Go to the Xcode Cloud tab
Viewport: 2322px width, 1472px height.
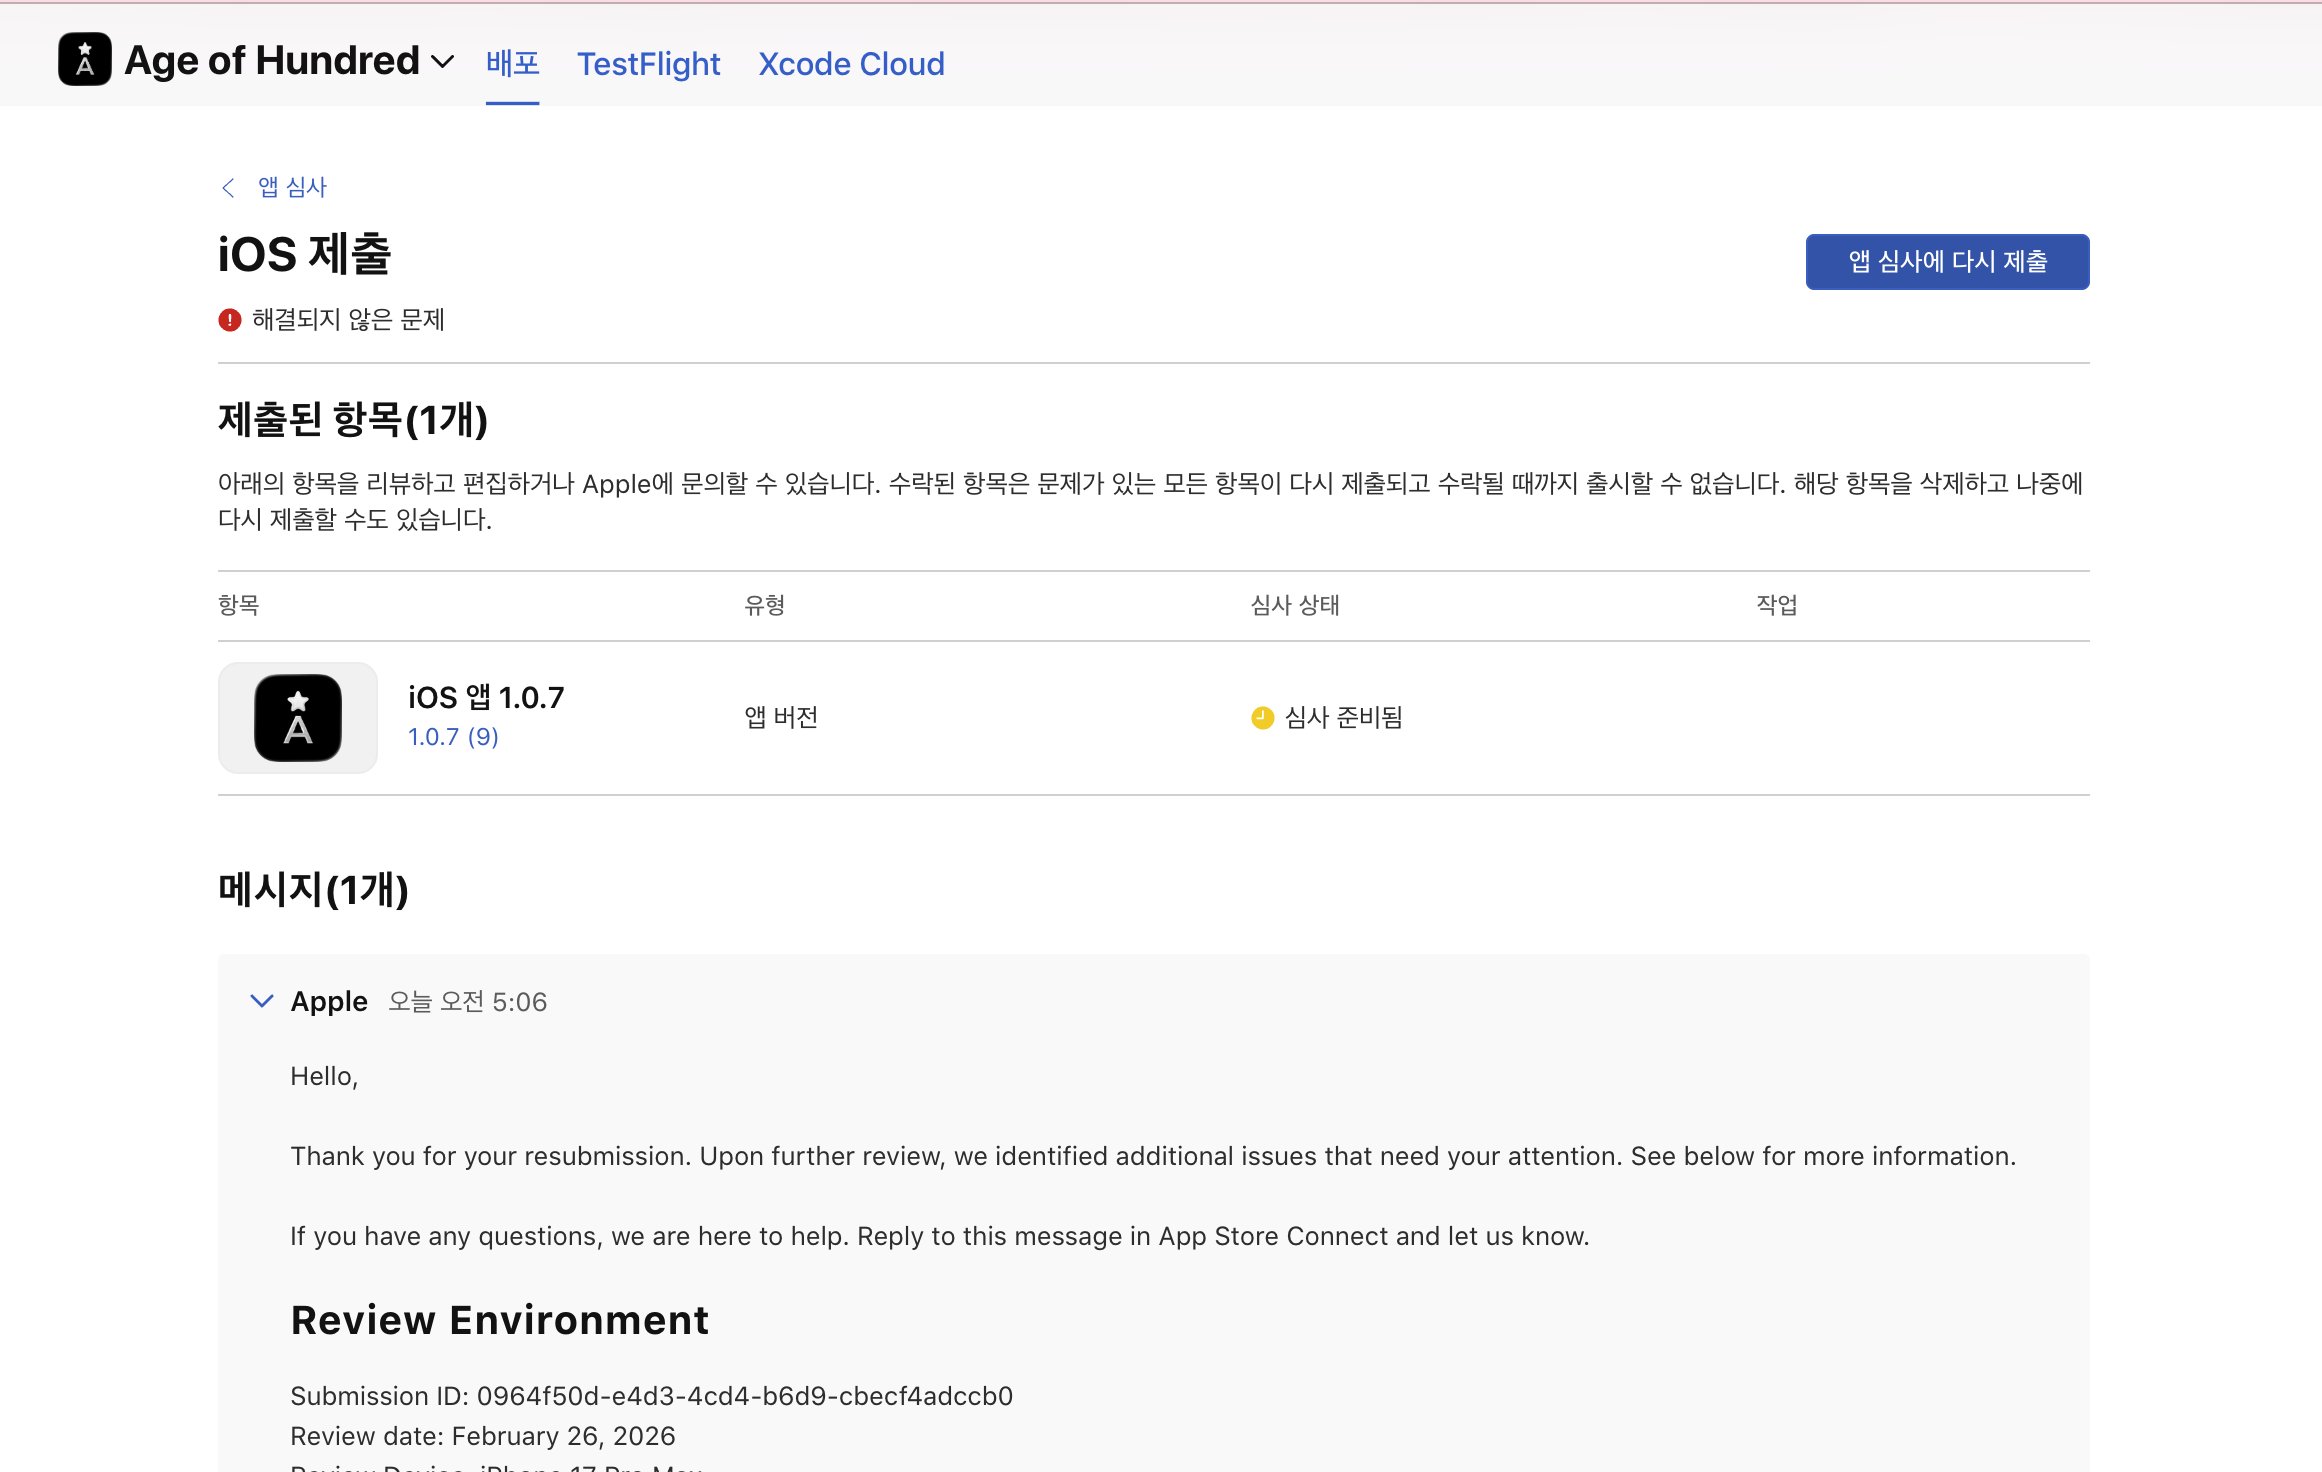(851, 64)
